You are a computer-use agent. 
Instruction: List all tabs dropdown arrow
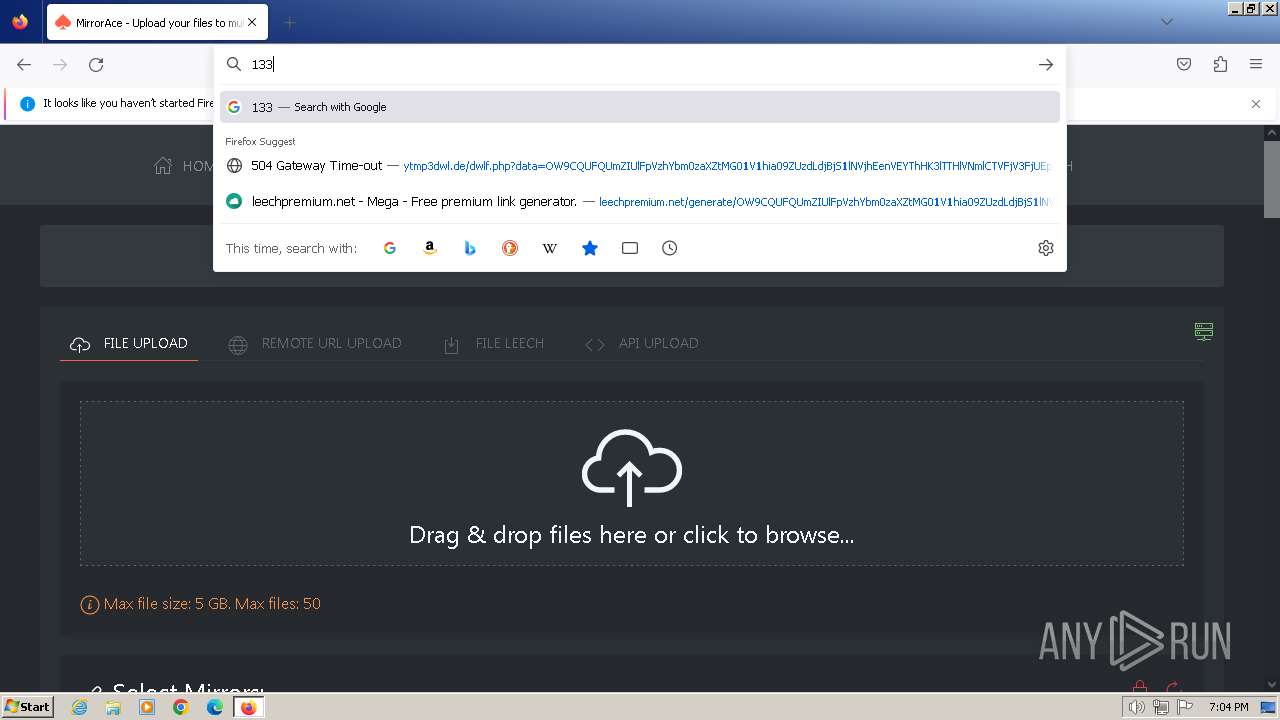[x=1166, y=22]
